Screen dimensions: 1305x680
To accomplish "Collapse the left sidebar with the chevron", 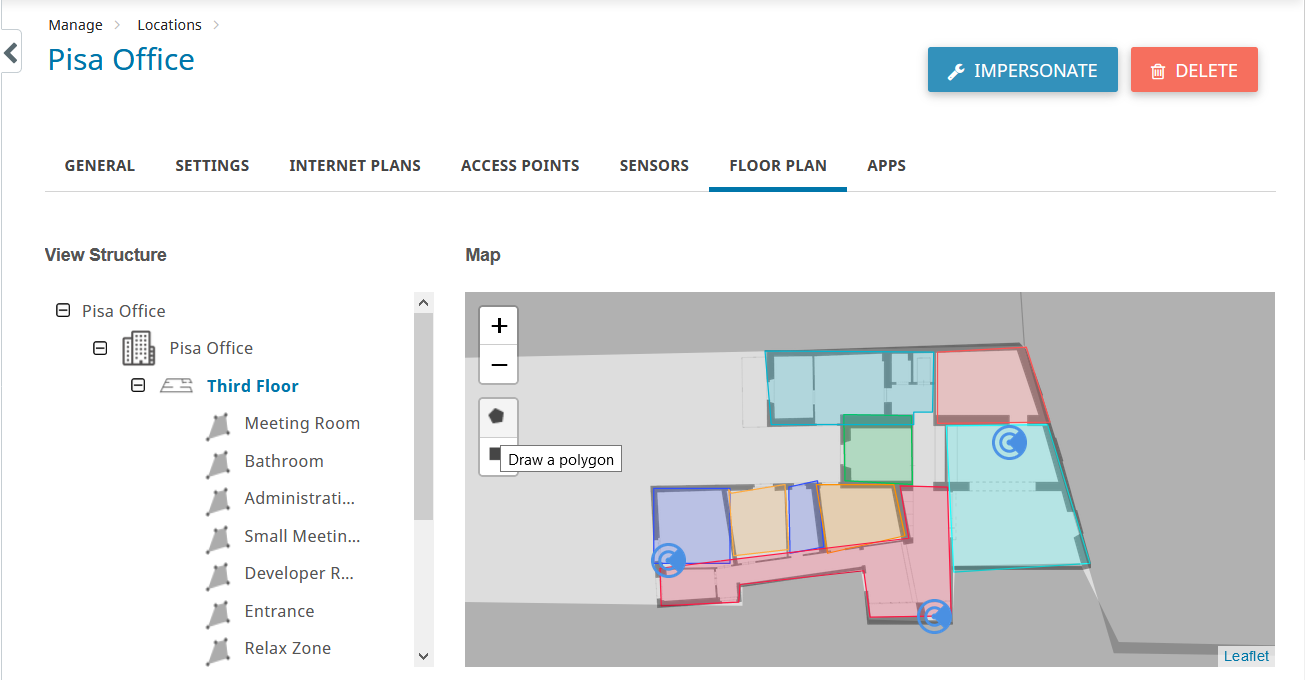I will click(x=11, y=52).
